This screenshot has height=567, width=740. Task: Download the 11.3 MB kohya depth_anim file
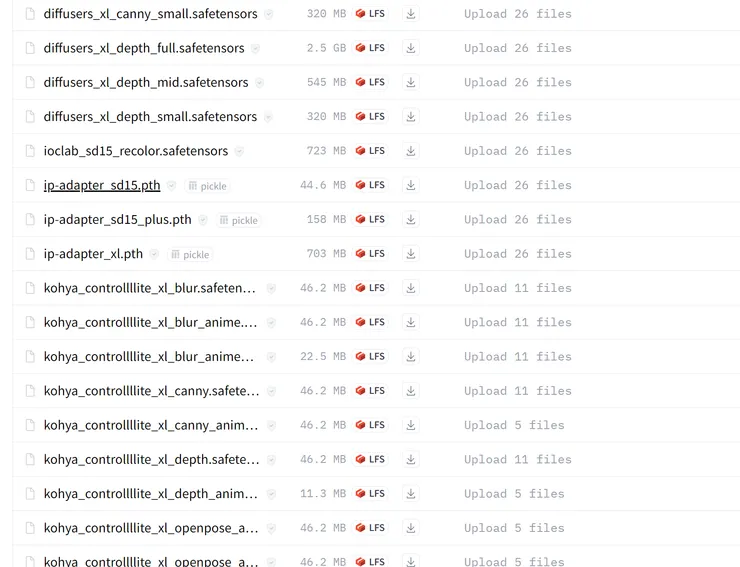pyautogui.click(x=411, y=494)
